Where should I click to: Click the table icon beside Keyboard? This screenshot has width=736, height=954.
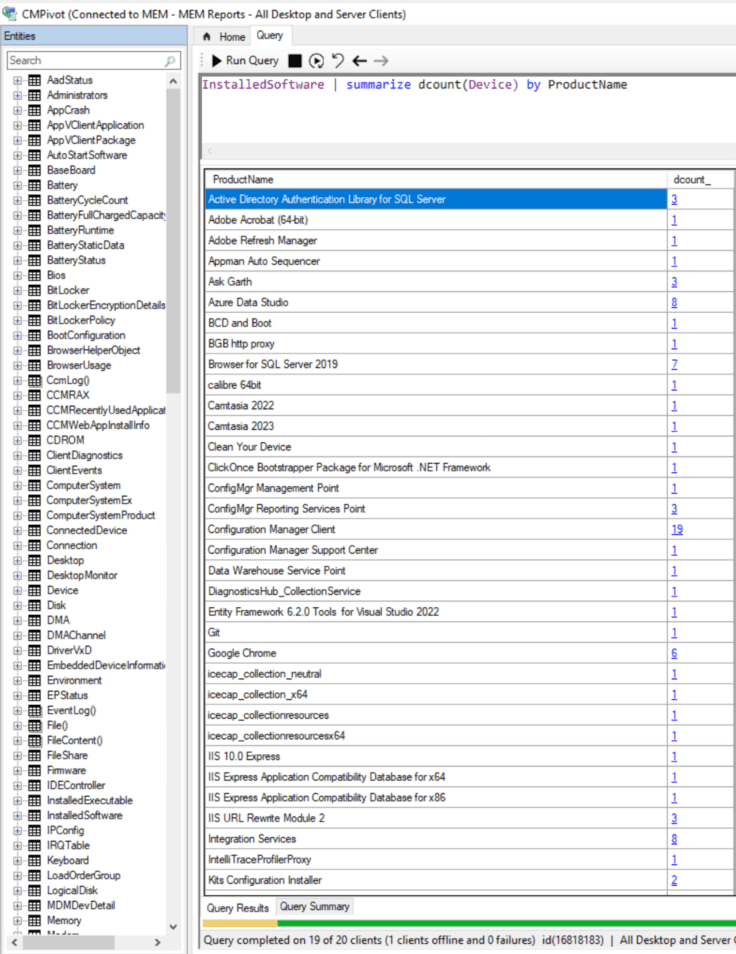click(35, 861)
